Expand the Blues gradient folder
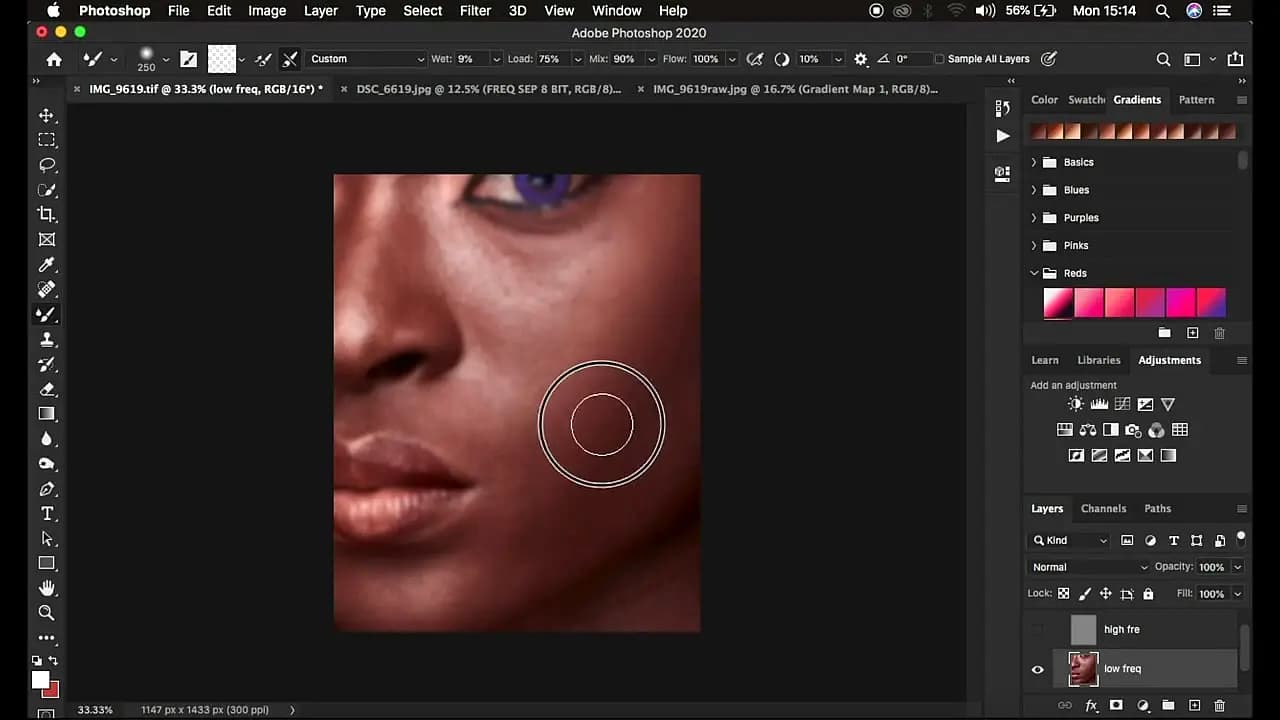This screenshot has height=720, width=1280. click(x=1034, y=190)
